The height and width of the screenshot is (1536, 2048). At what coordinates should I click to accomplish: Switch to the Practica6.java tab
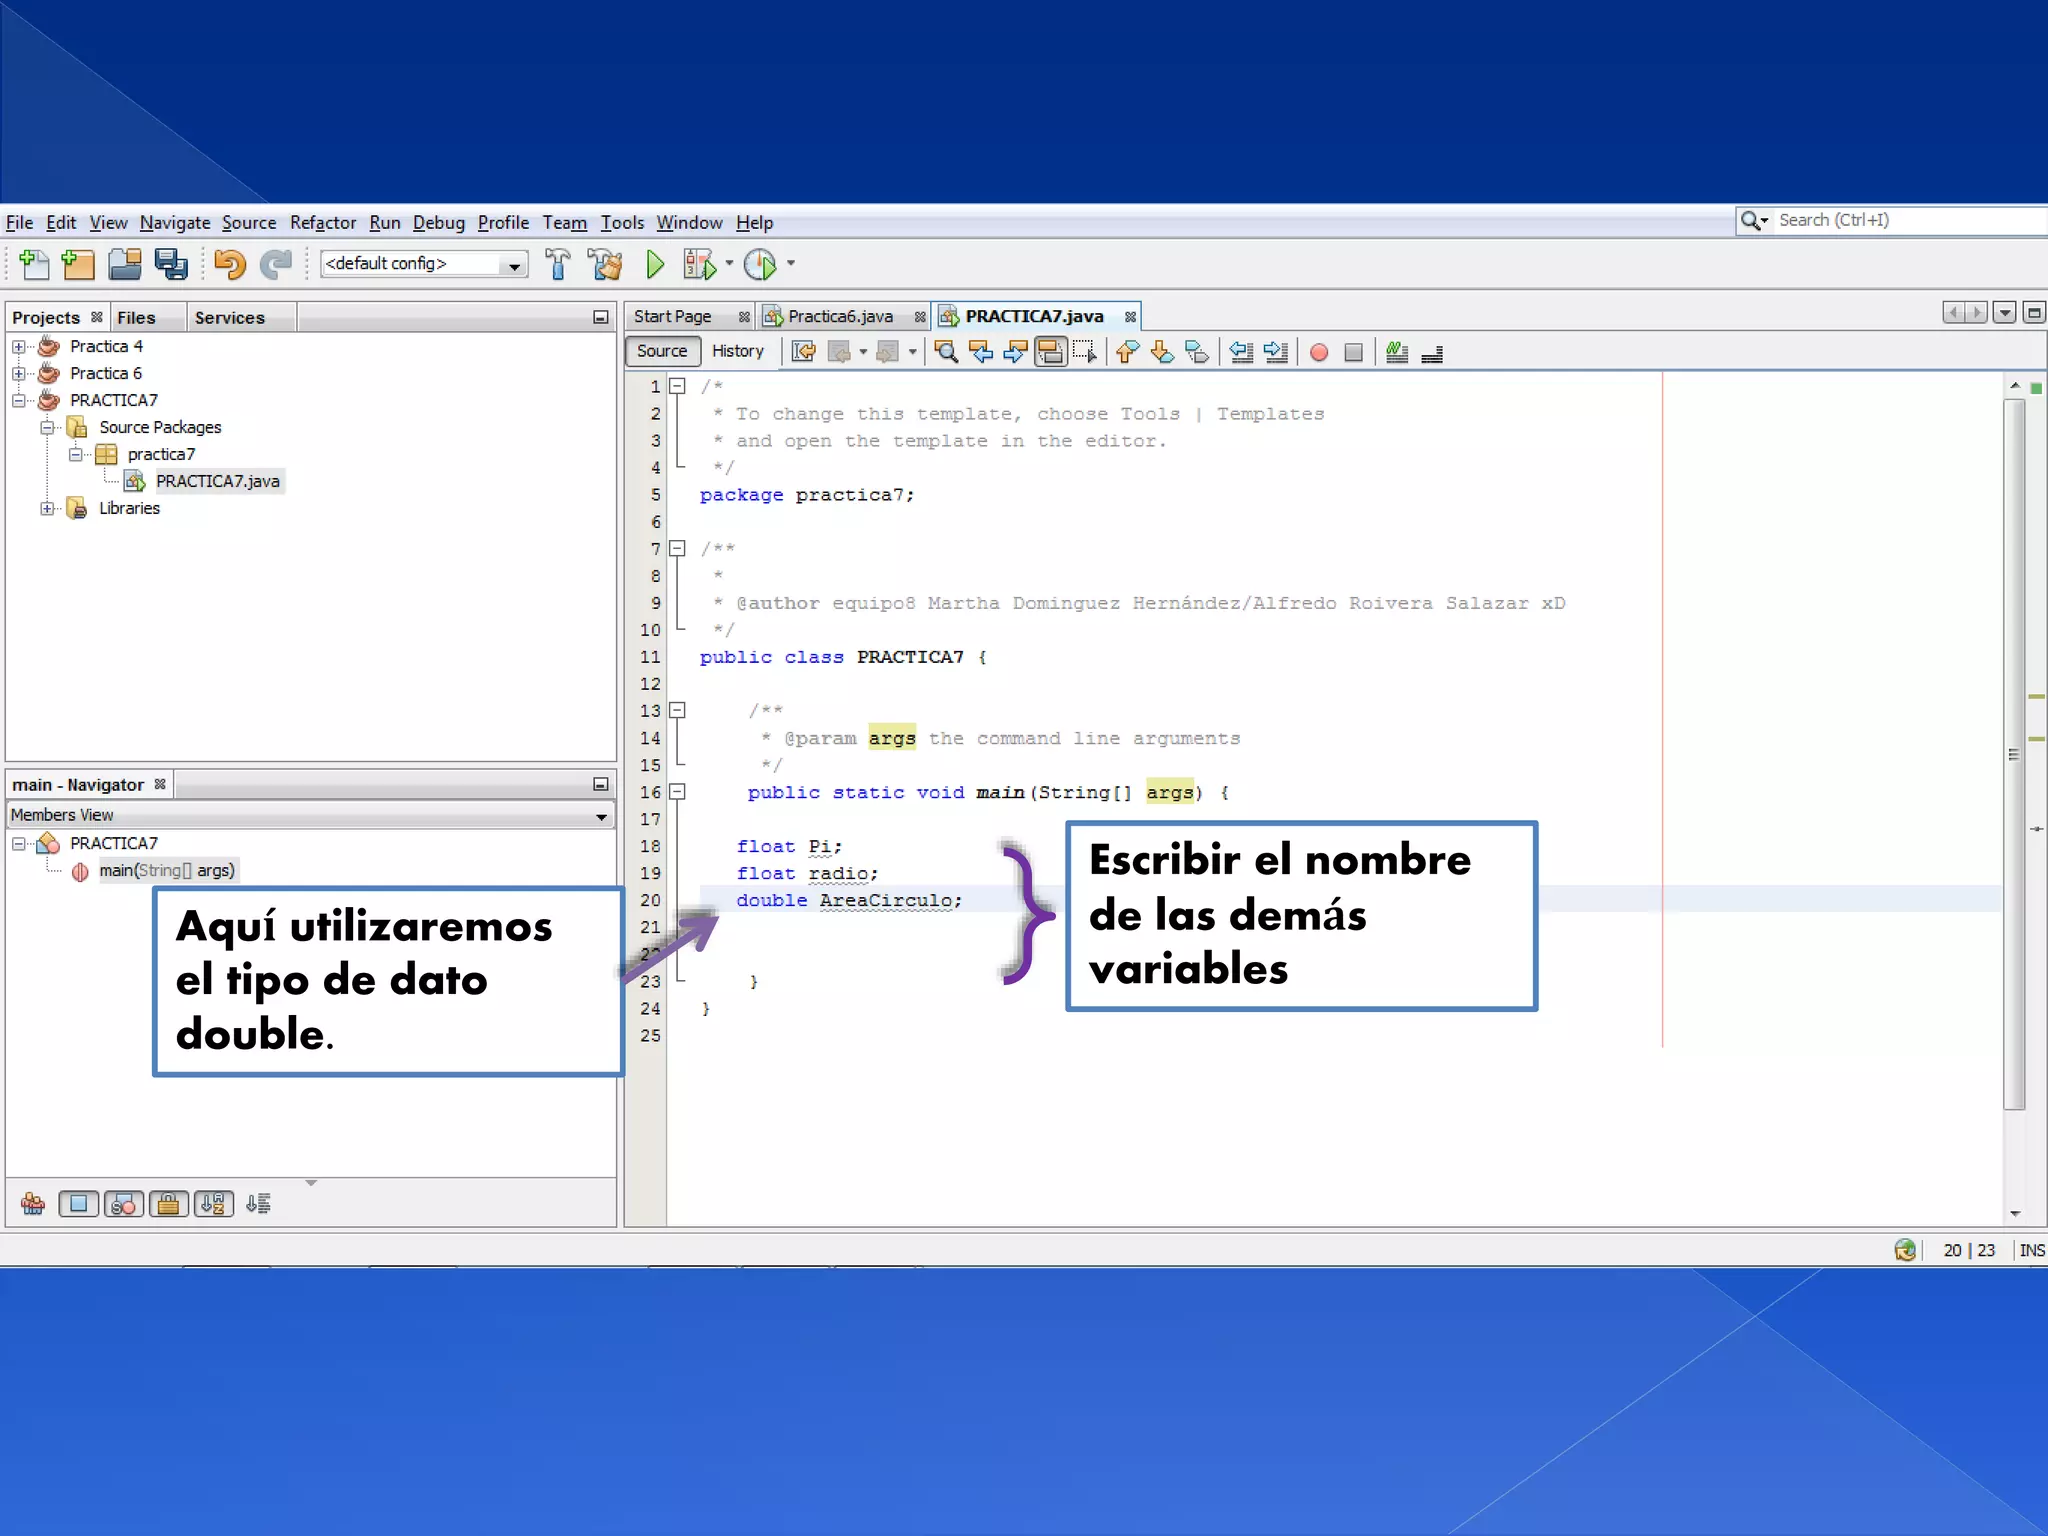(839, 317)
